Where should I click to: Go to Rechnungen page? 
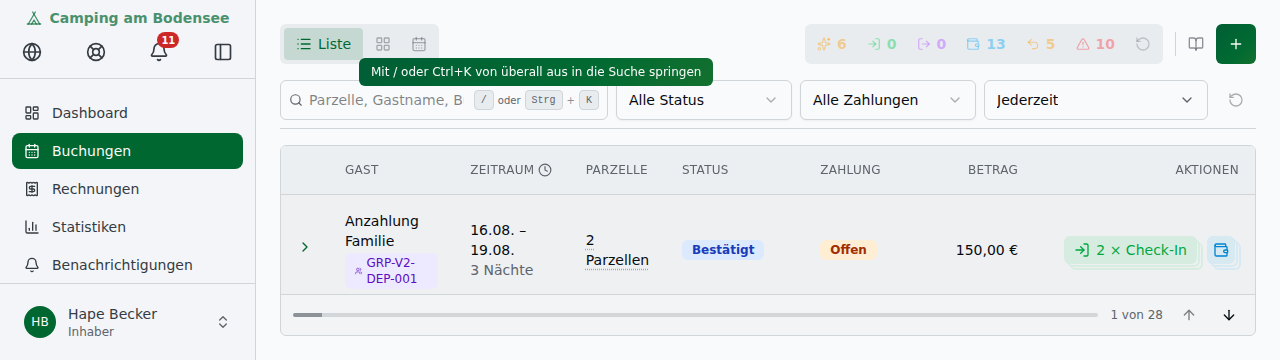pyautogui.click(x=127, y=189)
